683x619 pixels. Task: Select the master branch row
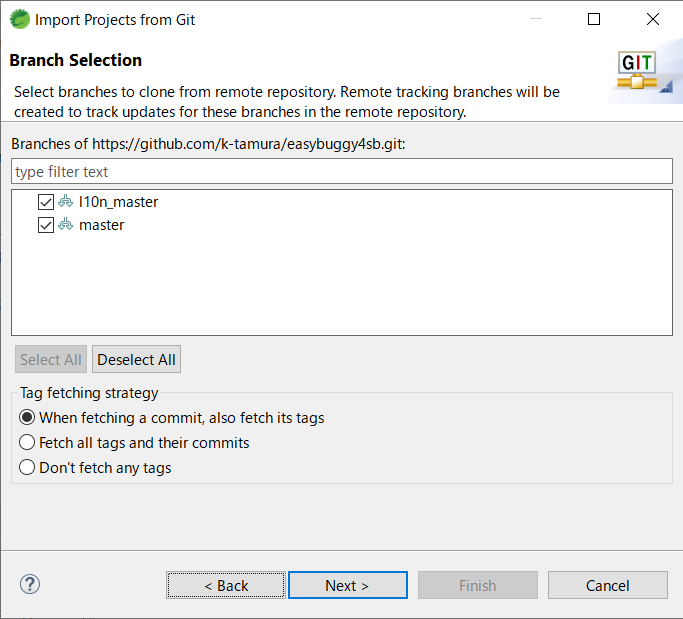click(102, 225)
